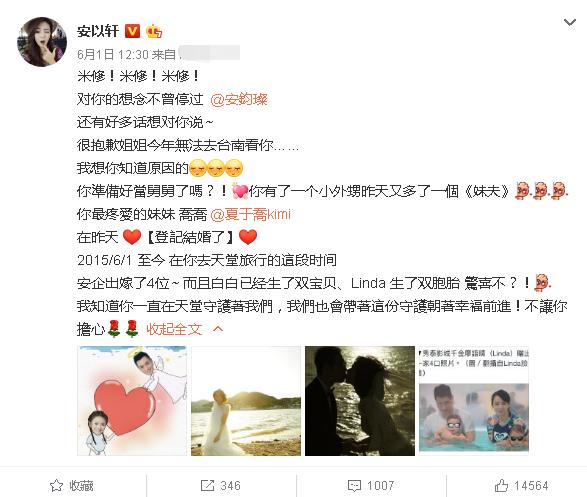Open the @安鈞璨 mention link
Viewport: 587px width, 497px height.
point(238,100)
